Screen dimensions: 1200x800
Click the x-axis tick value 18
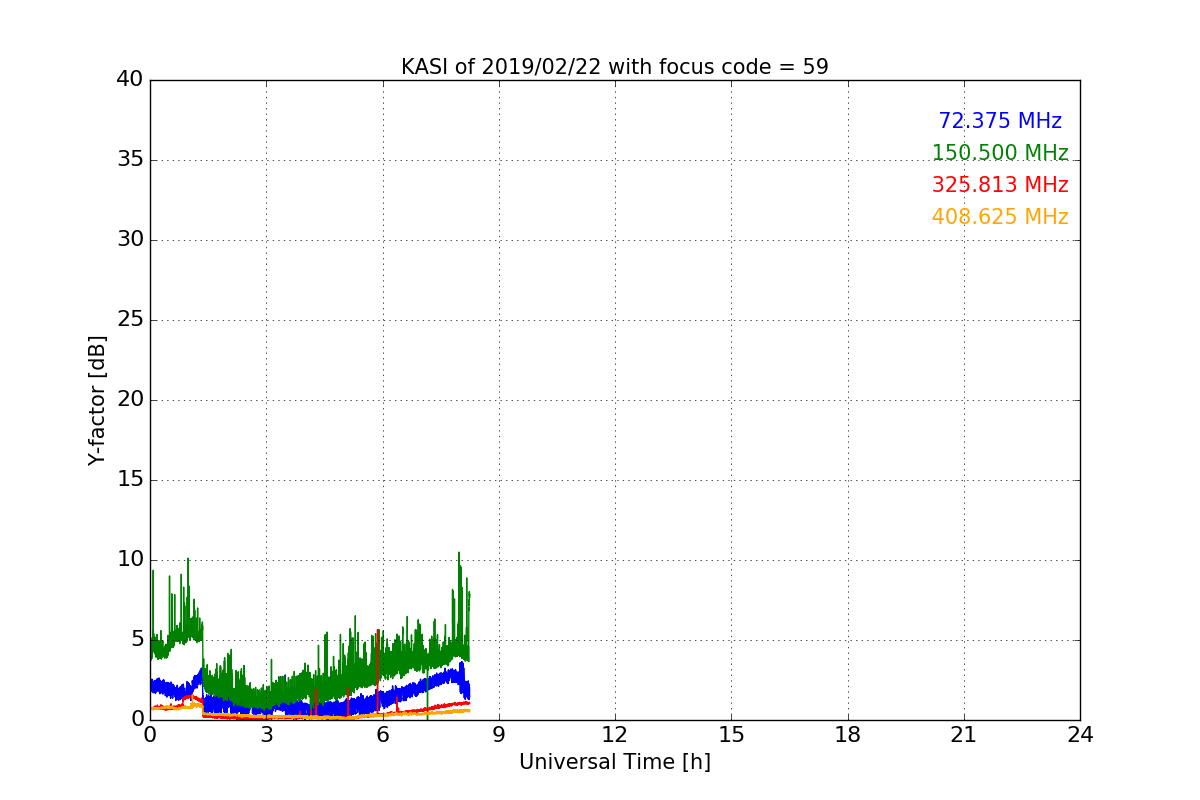pyautogui.click(x=848, y=735)
